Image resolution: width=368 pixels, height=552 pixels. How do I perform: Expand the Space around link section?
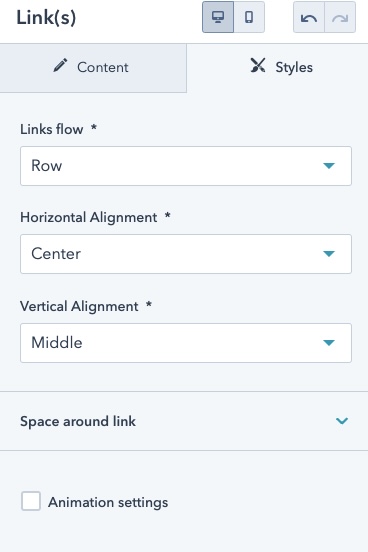(184, 421)
